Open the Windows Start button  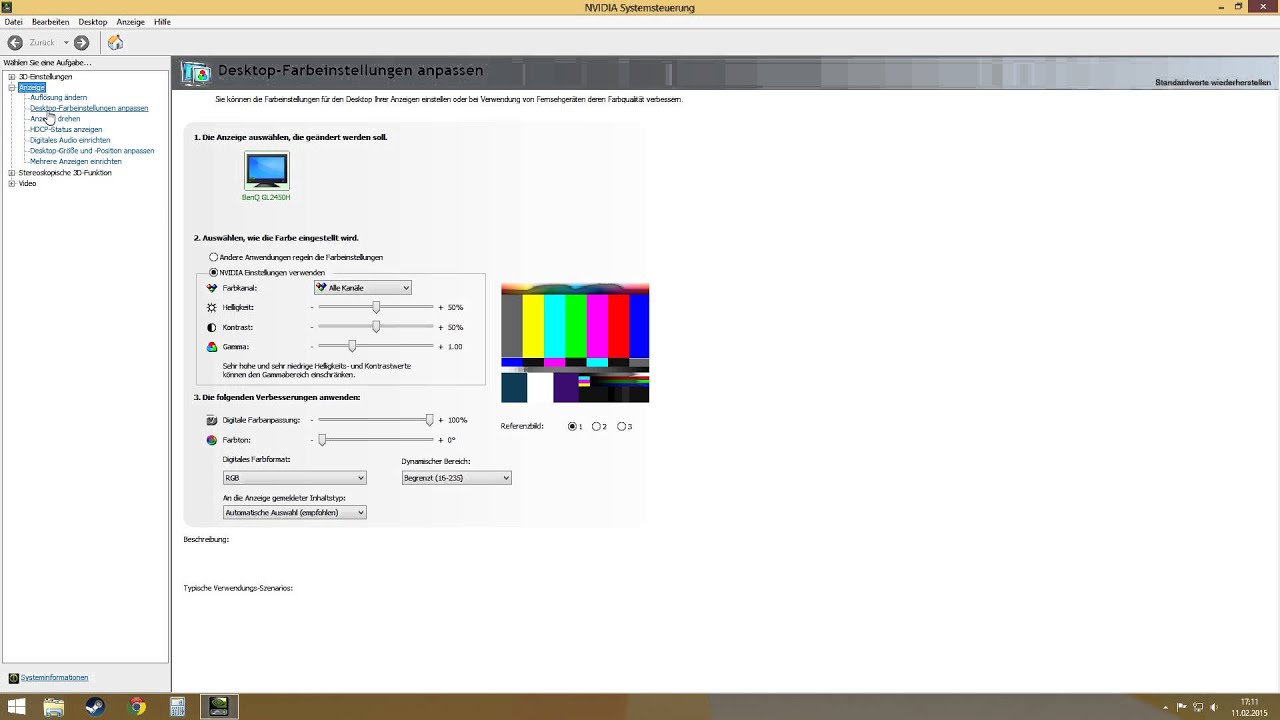click(16, 707)
